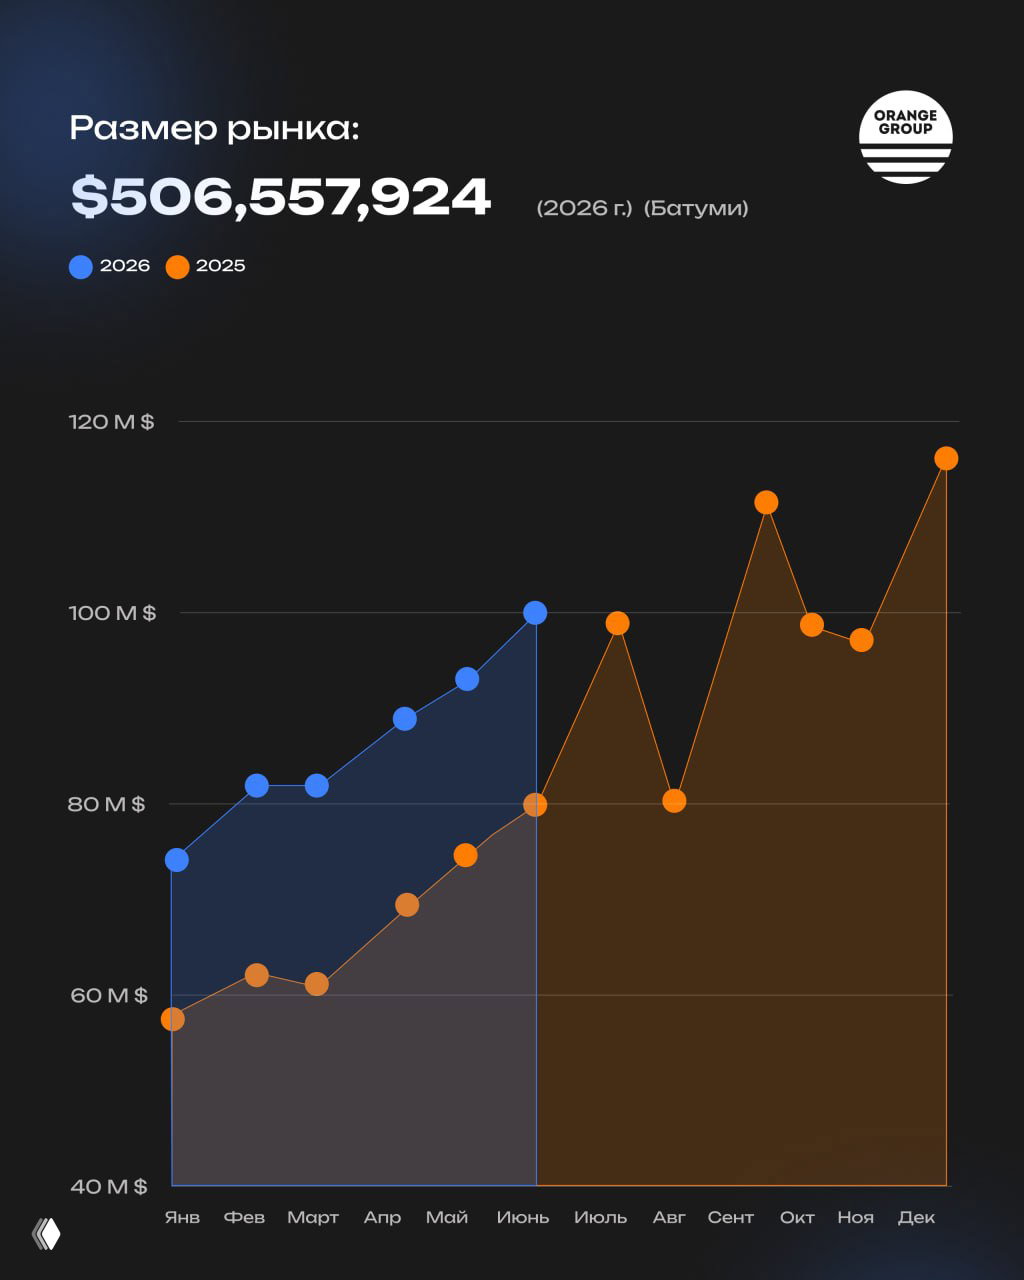Image resolution: width=1024 pixels, height=1280 pixels.
Task: Select the orange 2025 March data point
Action: pyautogui.click(x=317, y=984)
